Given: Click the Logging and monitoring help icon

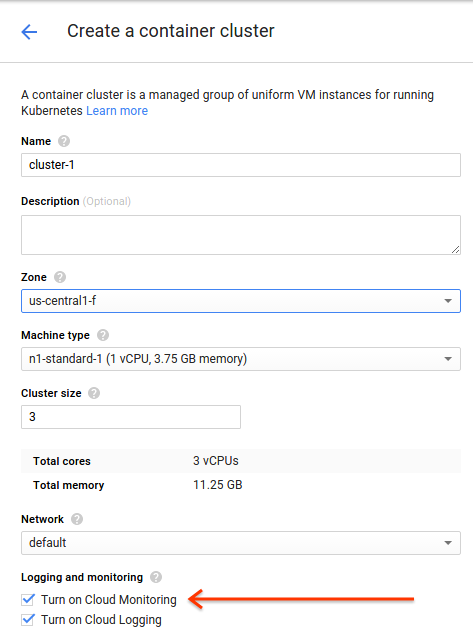Looking at the screenshot, I should click(156, 577).
